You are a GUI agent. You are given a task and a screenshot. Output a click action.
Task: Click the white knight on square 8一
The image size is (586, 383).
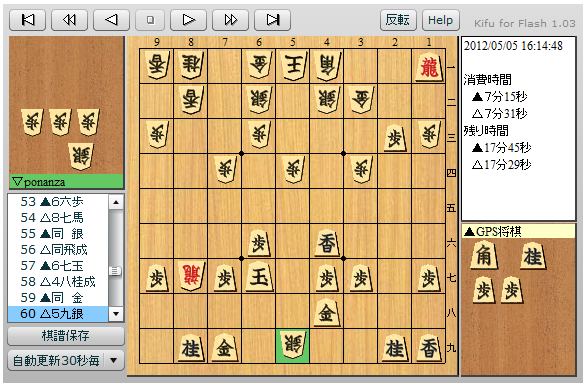point(191,65)
